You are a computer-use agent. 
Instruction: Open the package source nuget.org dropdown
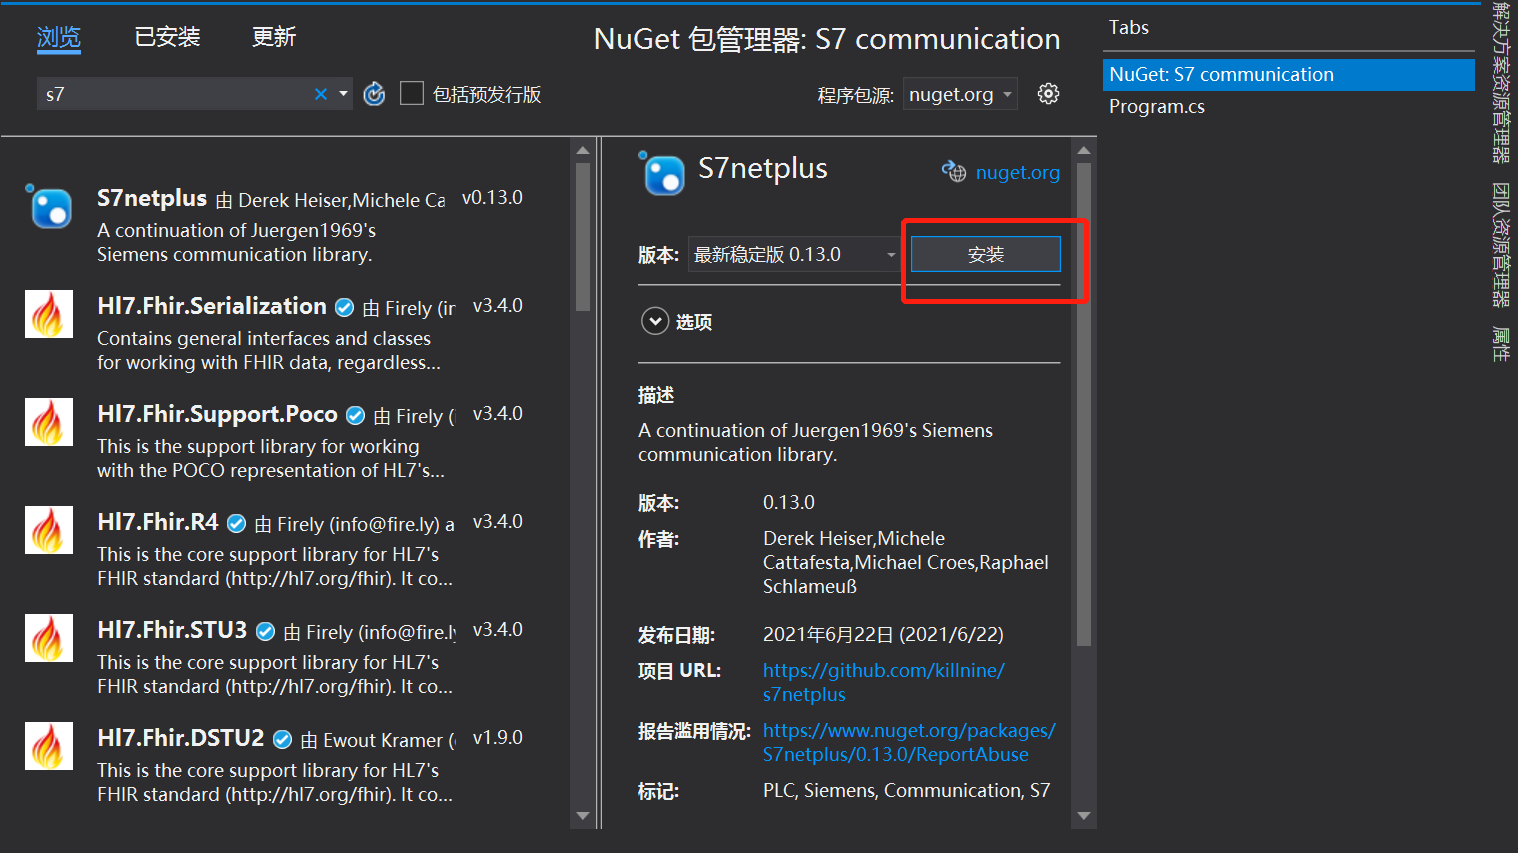[960, 94]
